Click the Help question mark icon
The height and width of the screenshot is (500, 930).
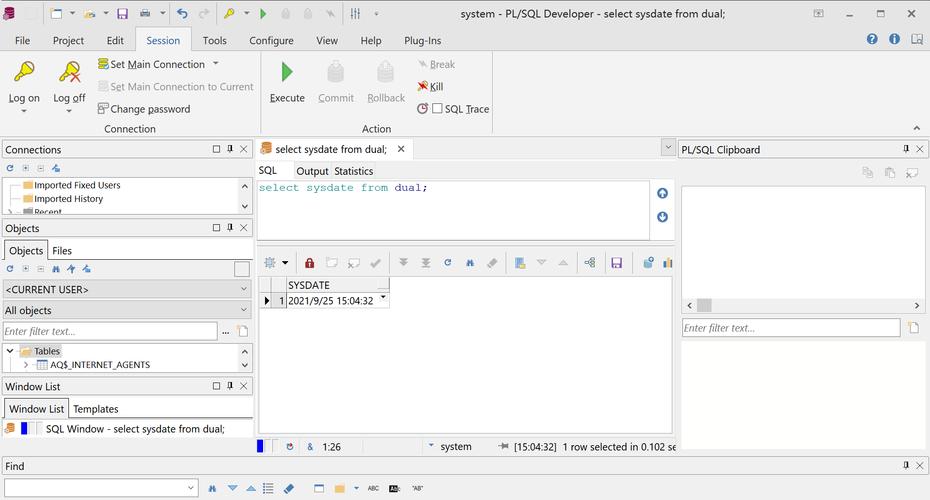872,39
